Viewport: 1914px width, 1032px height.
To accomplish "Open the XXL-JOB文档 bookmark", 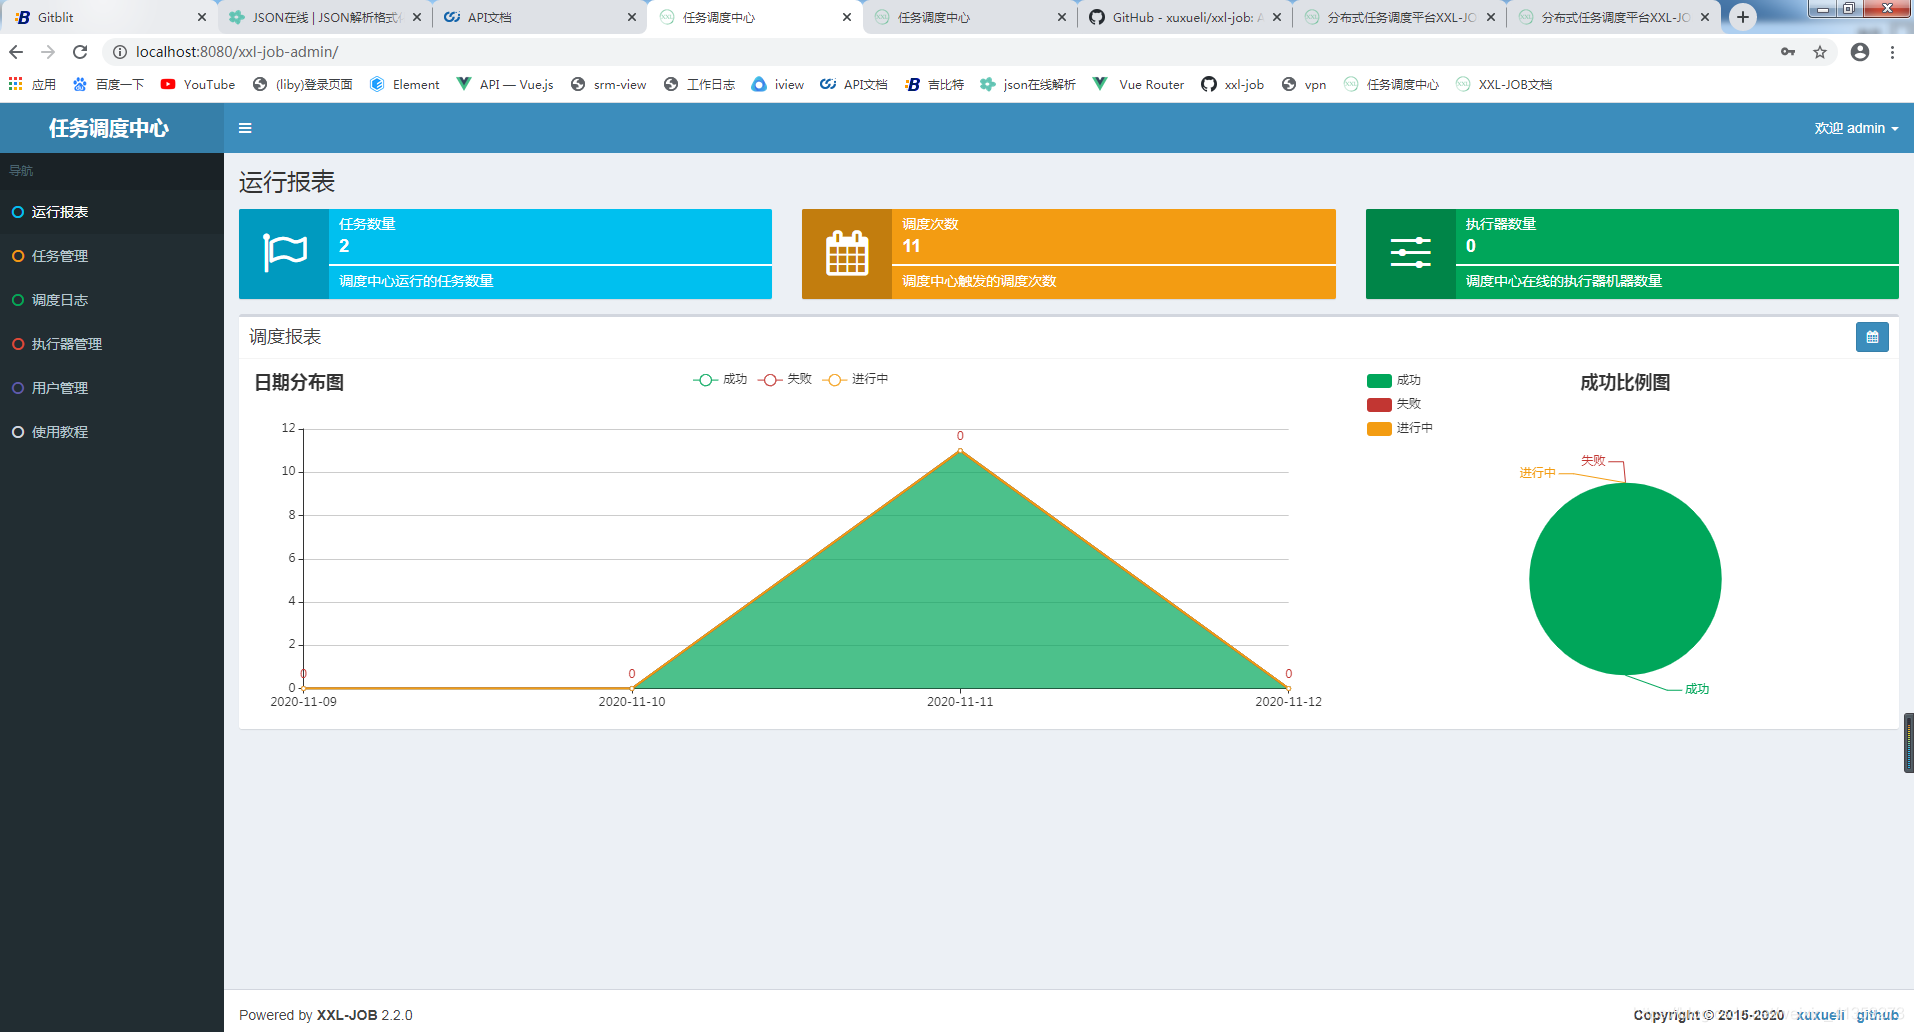I will coord(1504,85).
